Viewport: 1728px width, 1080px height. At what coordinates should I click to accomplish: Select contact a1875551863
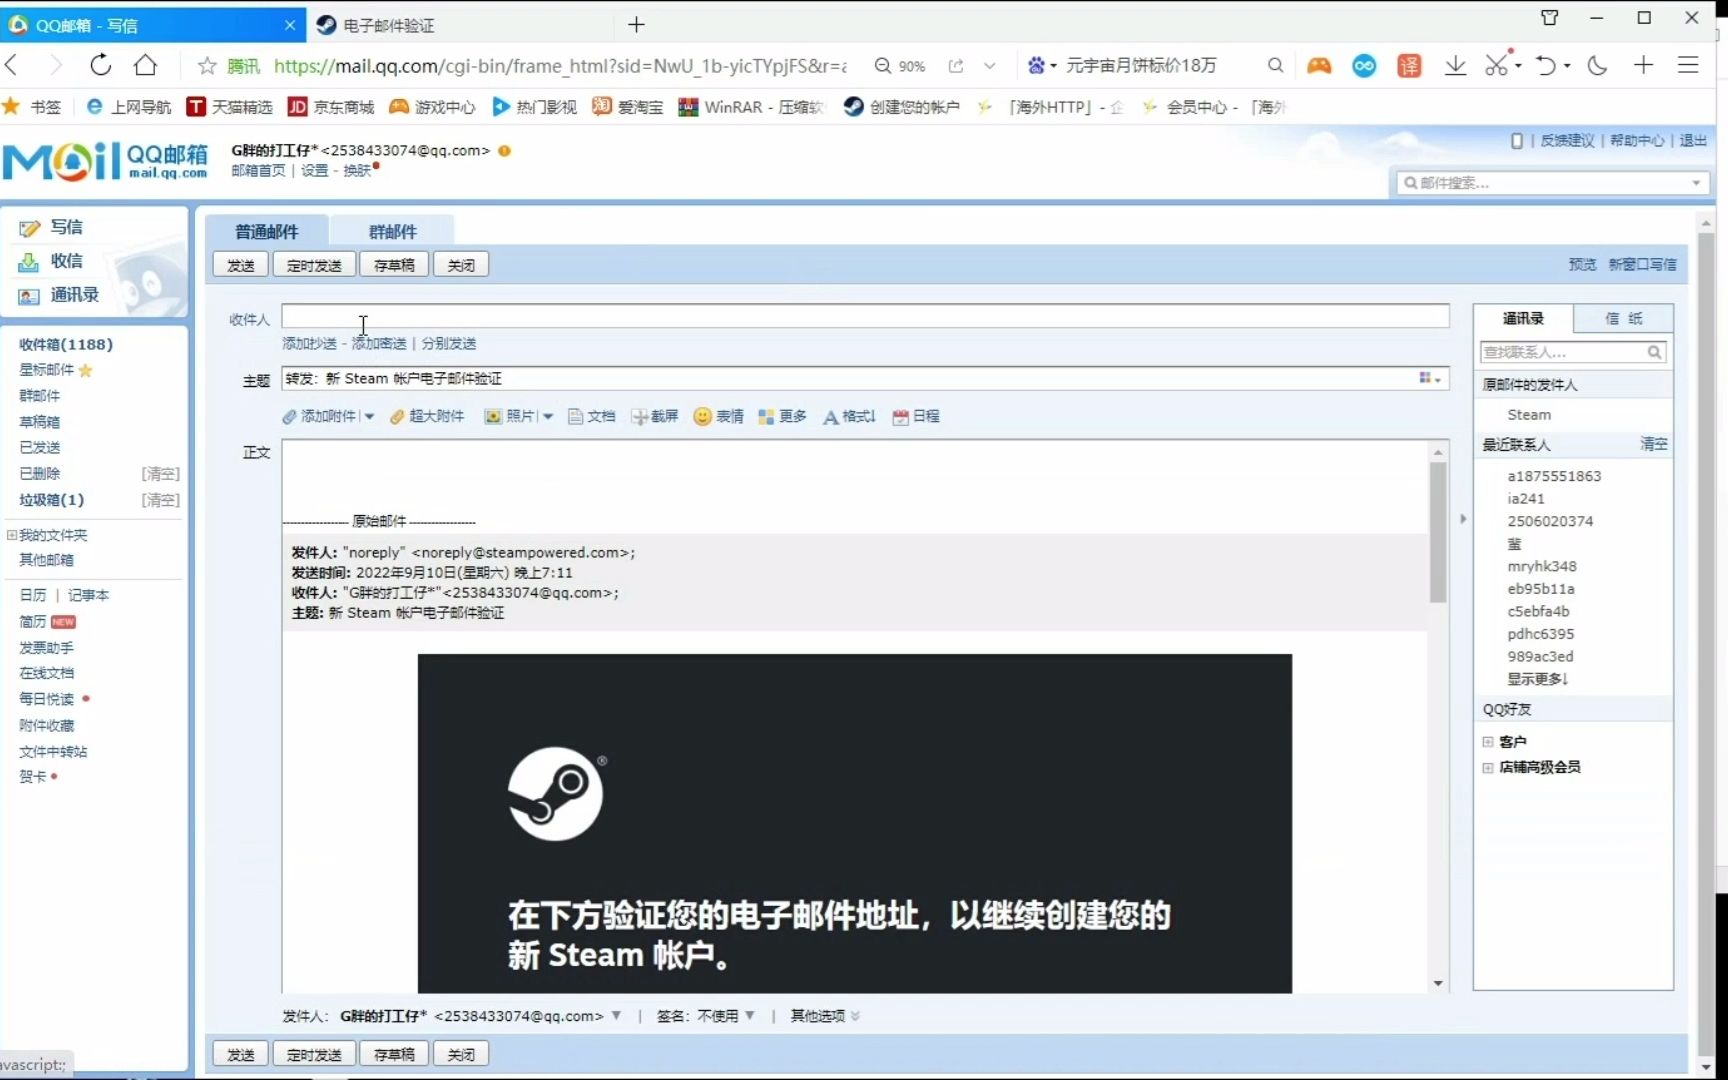tap(1554, 476)
